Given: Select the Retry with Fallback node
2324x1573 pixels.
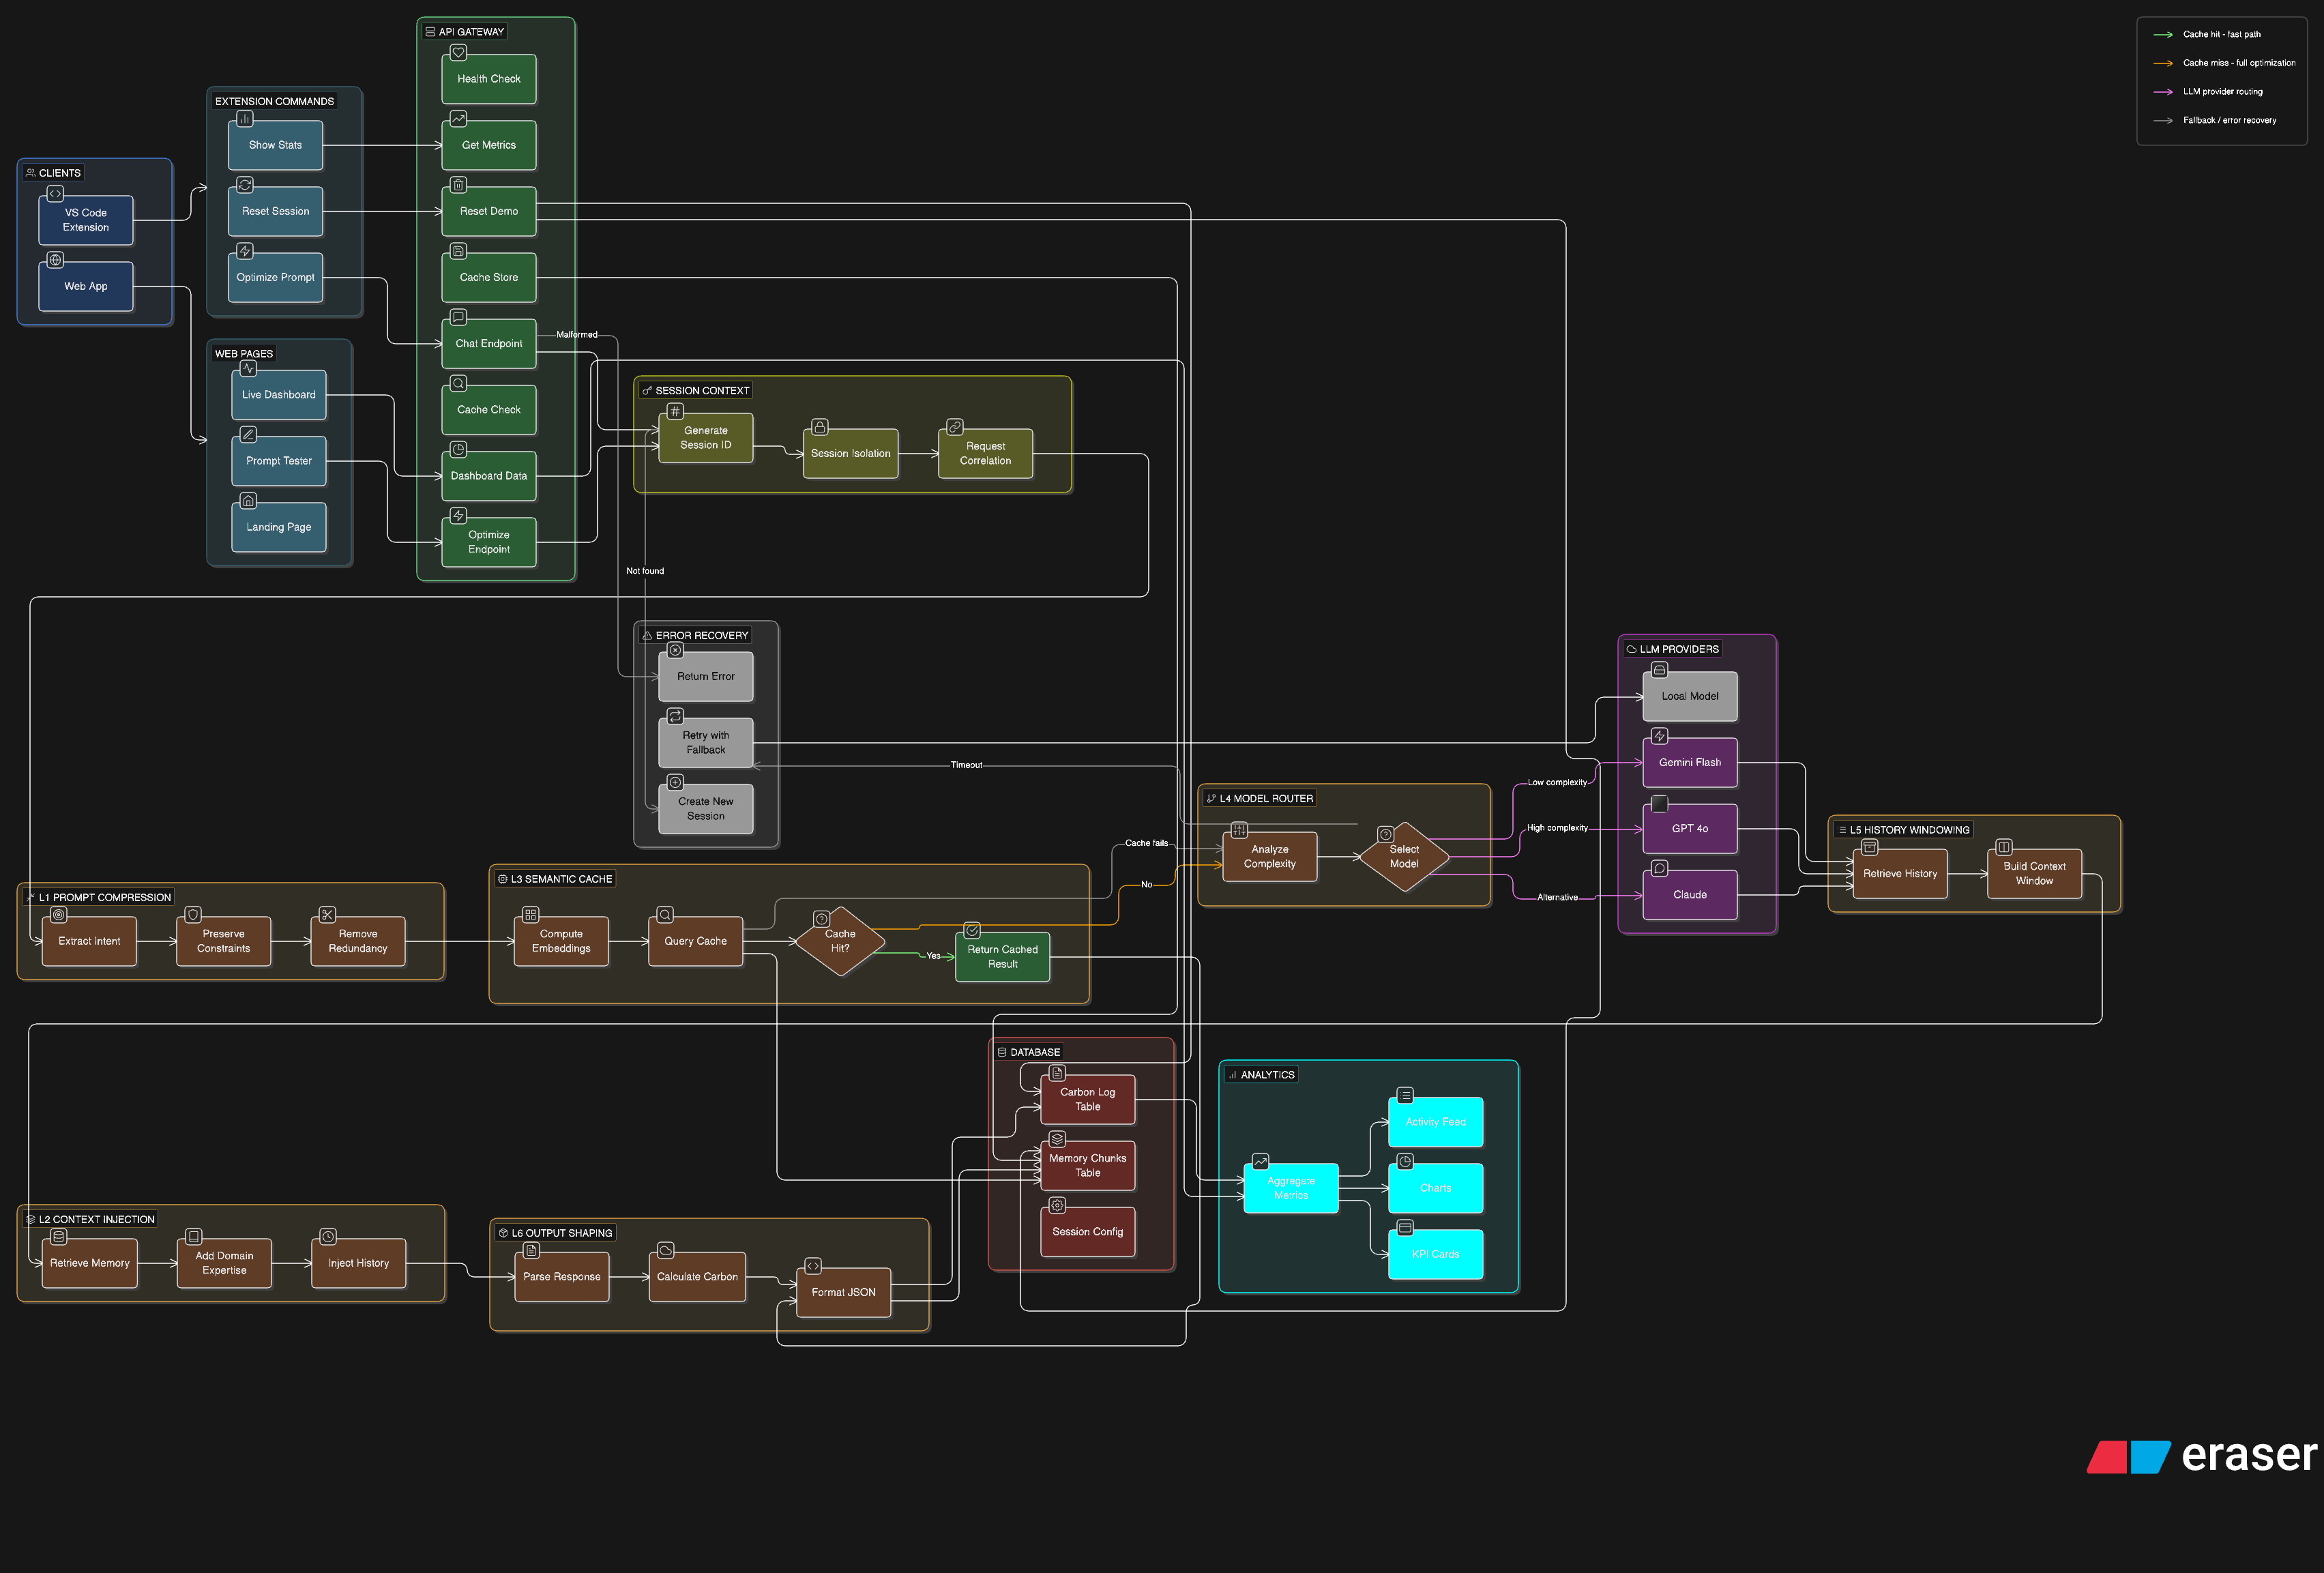Looking at the screenshot, I should click(705, 742).
